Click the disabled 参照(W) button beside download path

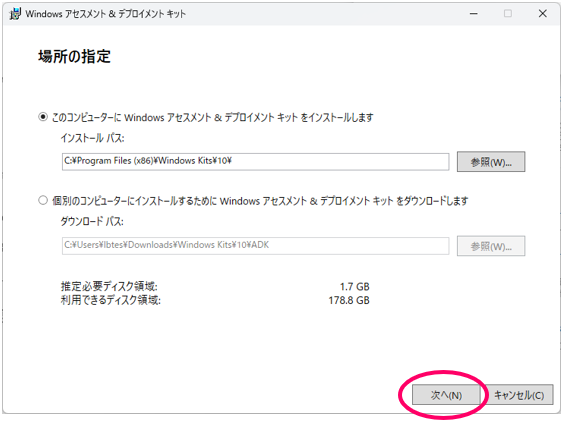(x=491, y=246)
